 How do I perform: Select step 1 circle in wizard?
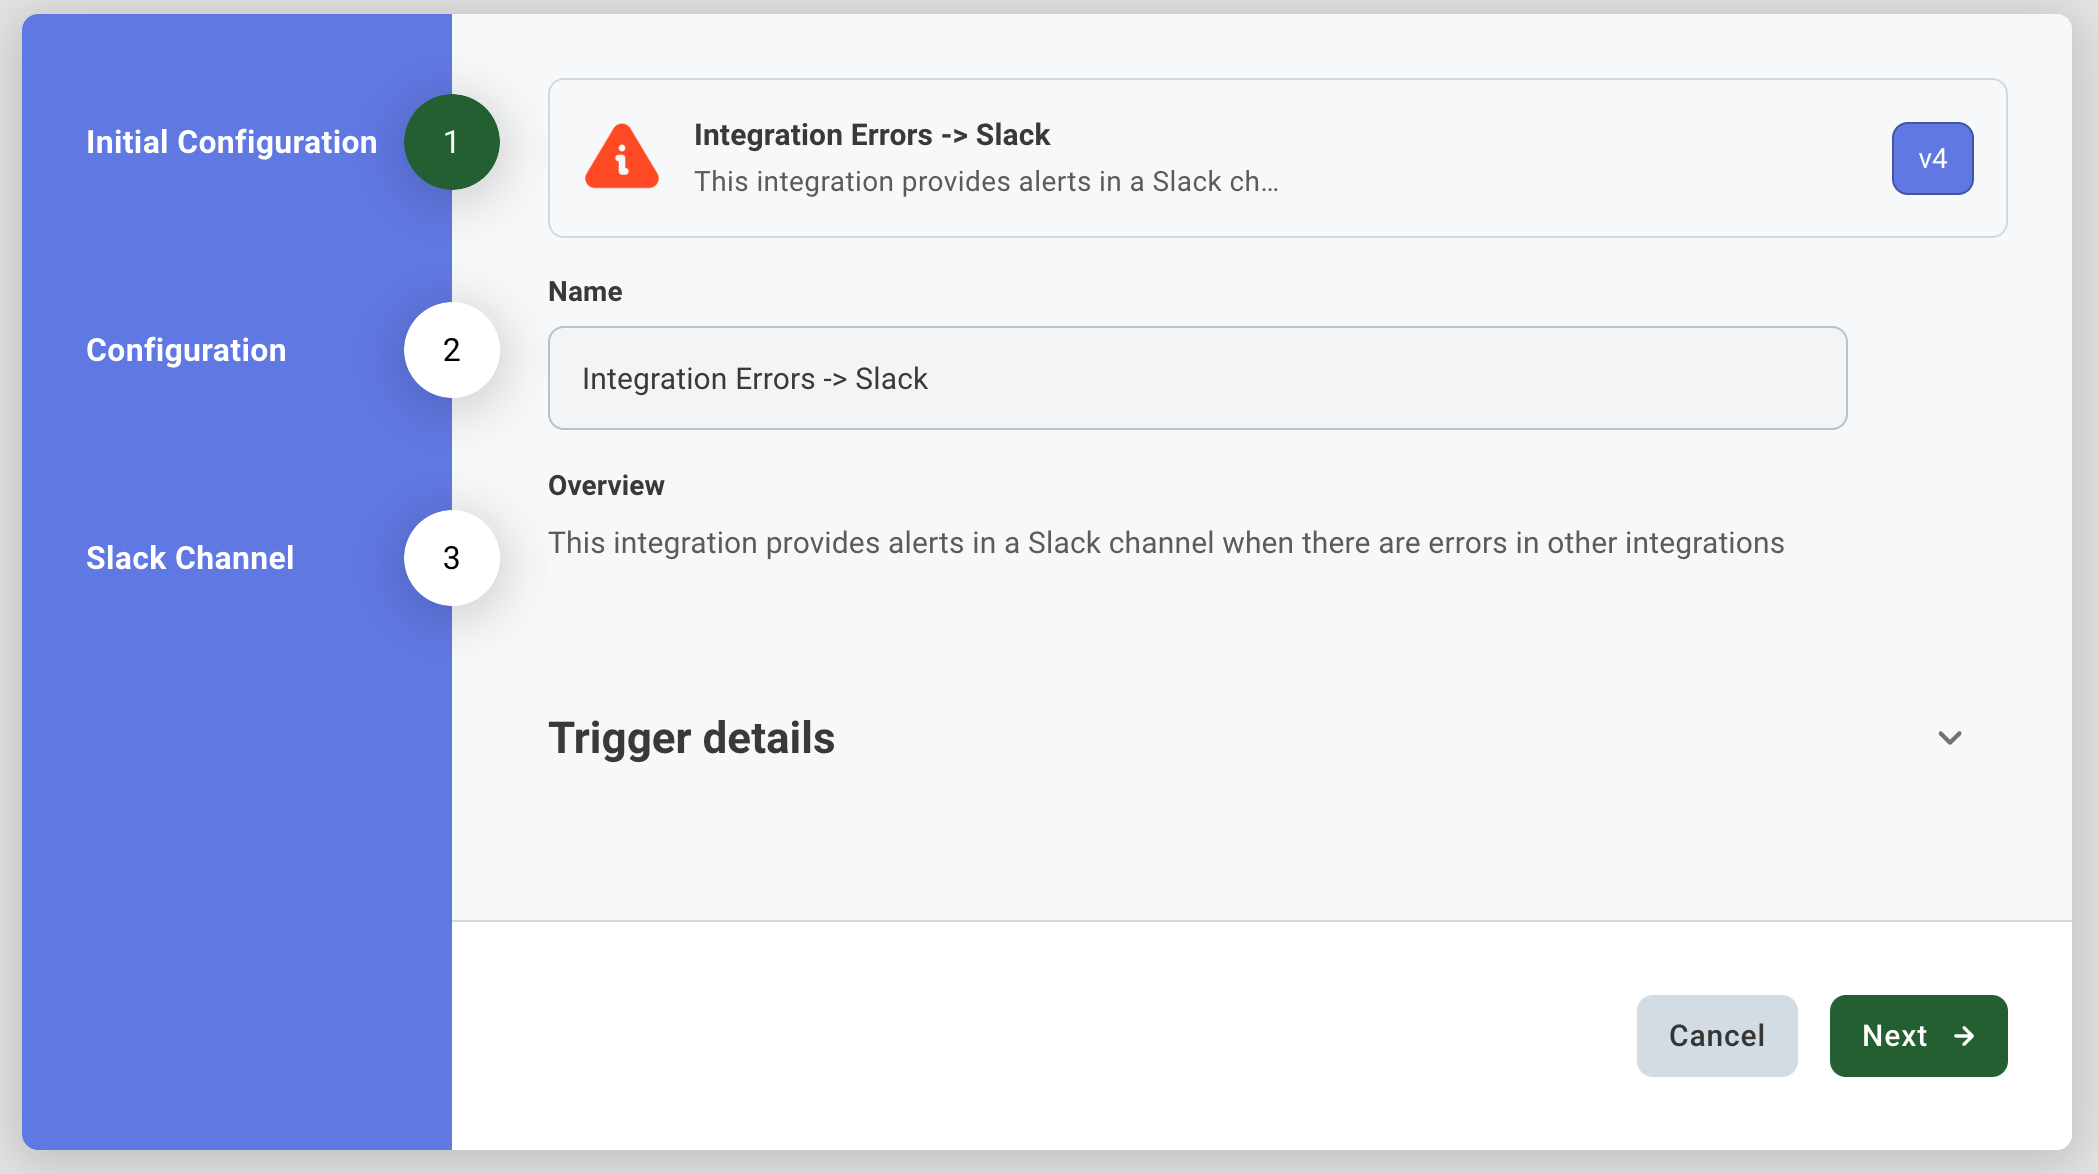pos(452,142)
